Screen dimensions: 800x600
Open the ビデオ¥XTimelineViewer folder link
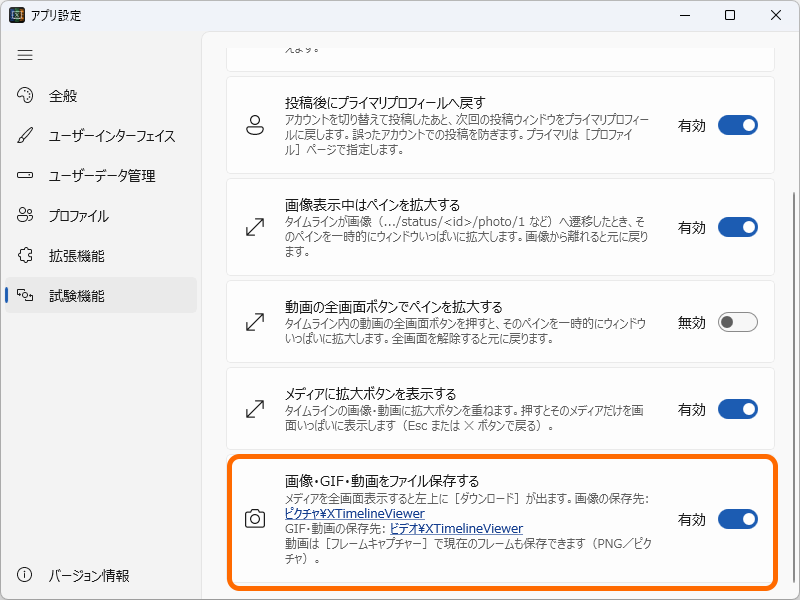point(456,528)
